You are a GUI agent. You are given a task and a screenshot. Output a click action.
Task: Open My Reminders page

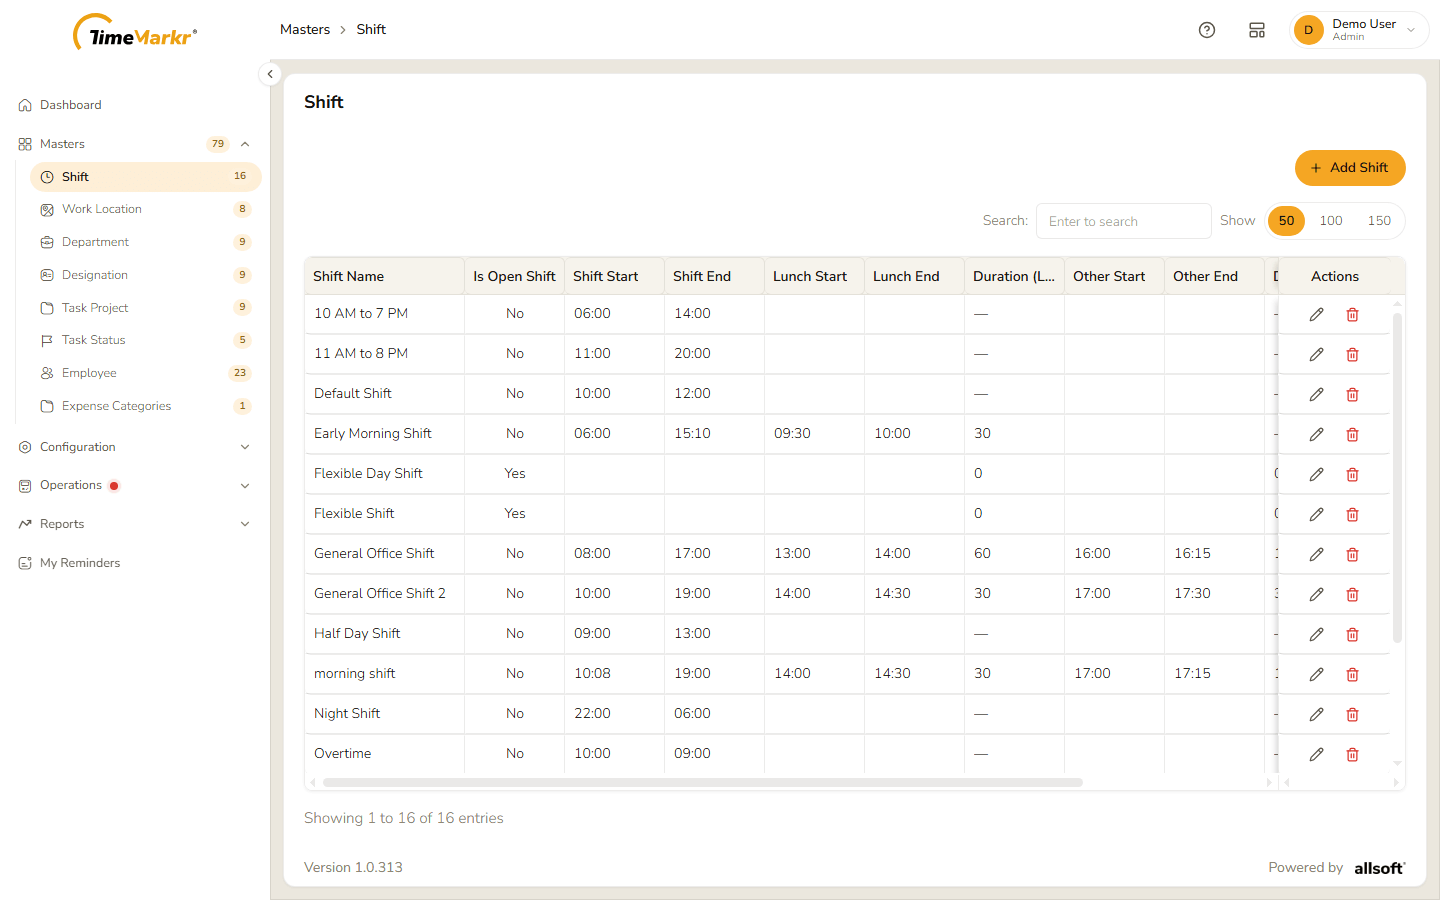pos(135,563)
